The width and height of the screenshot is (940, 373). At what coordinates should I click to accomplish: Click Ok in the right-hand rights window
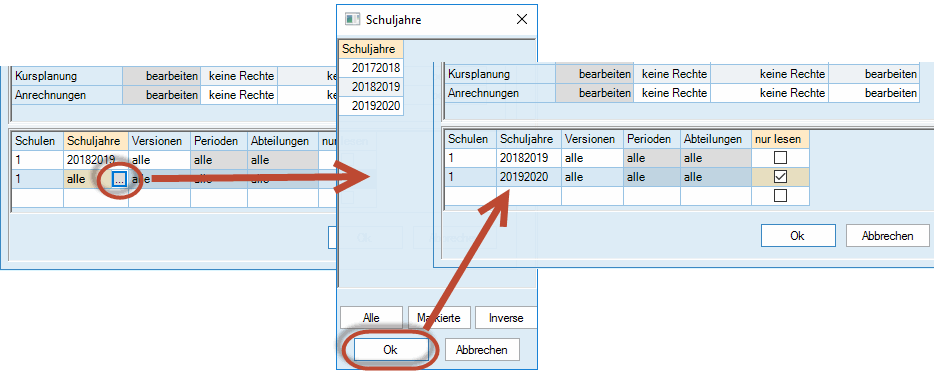798,236
